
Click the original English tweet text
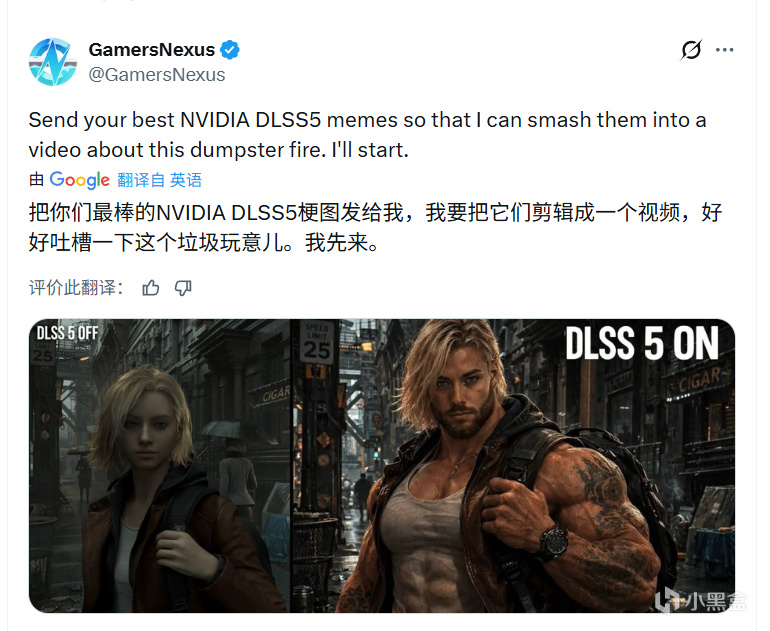click(367, 135)
